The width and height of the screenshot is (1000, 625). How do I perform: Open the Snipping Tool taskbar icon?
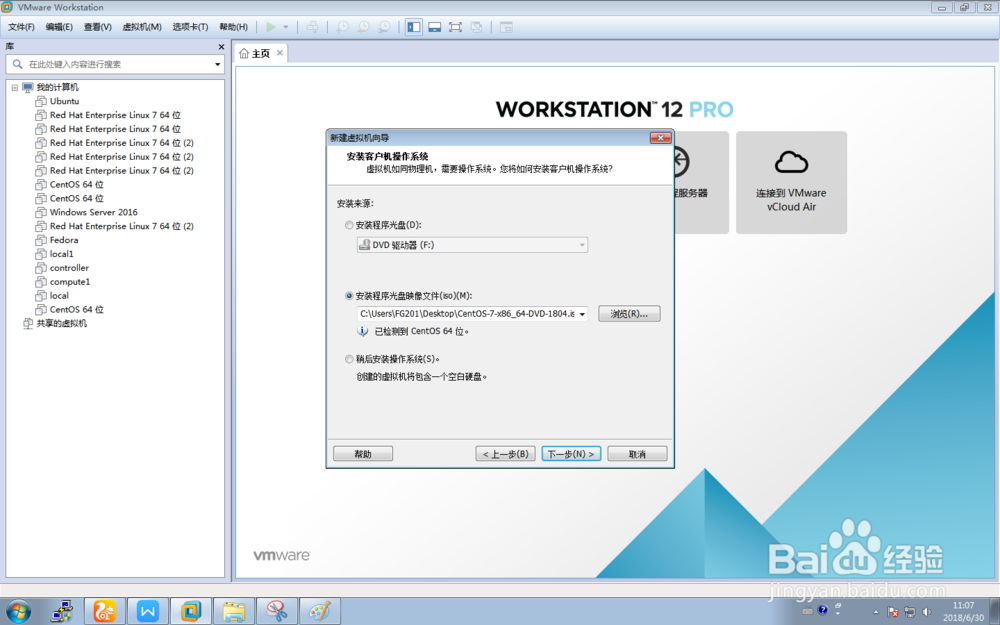[x=277, y=611]
